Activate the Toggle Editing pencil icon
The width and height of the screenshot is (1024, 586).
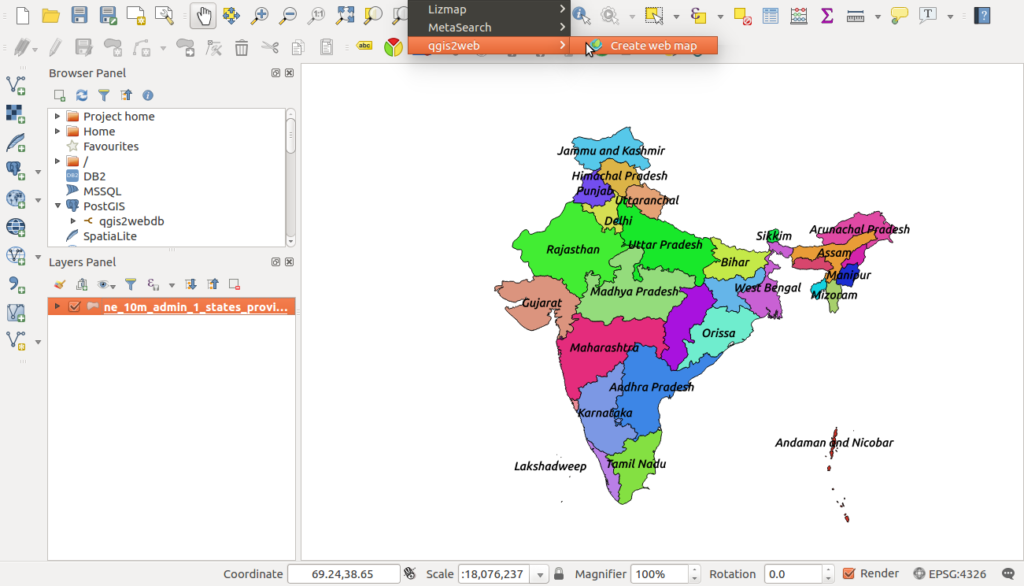coord(55,45)
